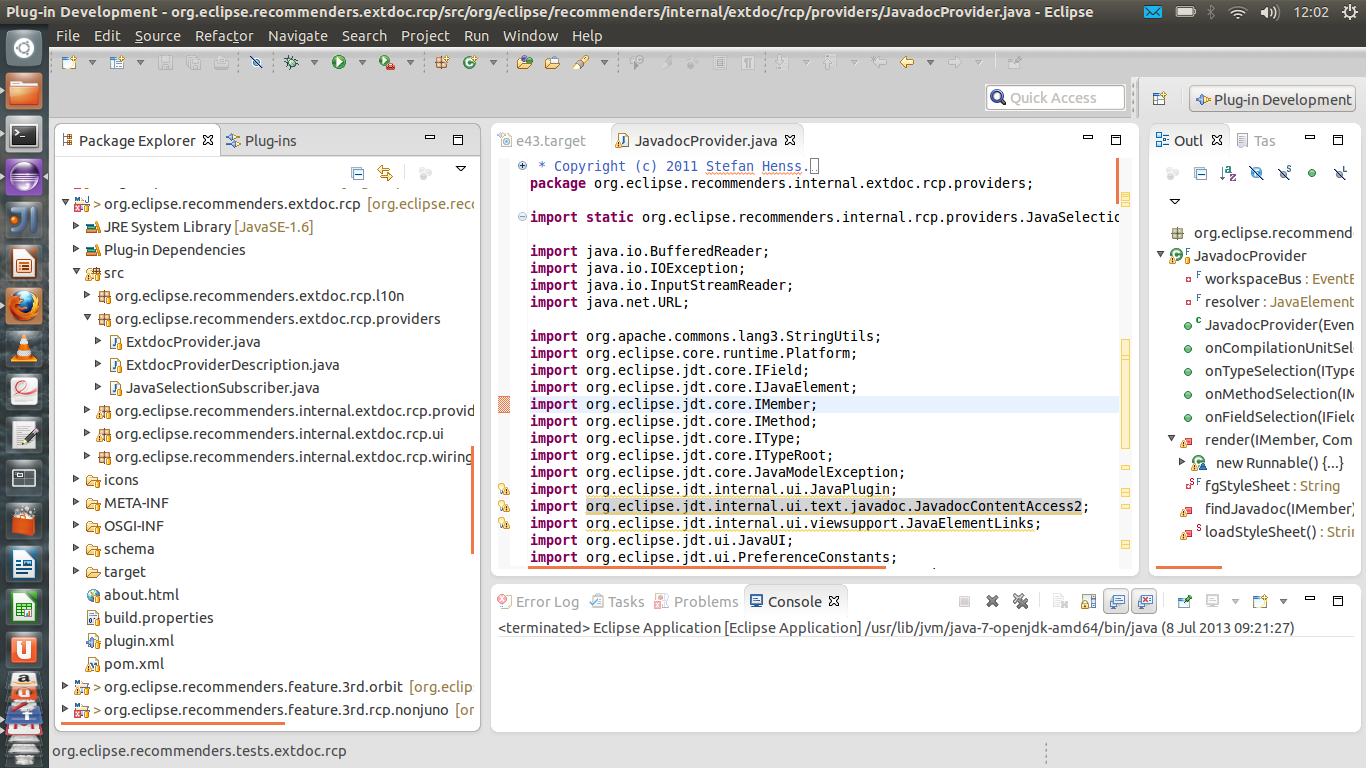Click the Debug bug icon in toolbar
Viewport: 1366px width, 768px height.
point(291,62)
